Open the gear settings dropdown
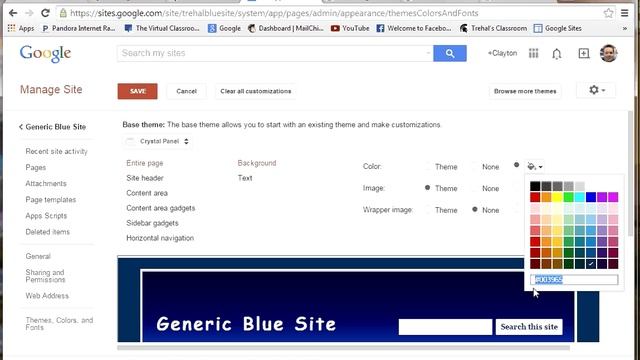Viewport: 640px width, 360px height. pyautogui.click(x=596, y=90)
